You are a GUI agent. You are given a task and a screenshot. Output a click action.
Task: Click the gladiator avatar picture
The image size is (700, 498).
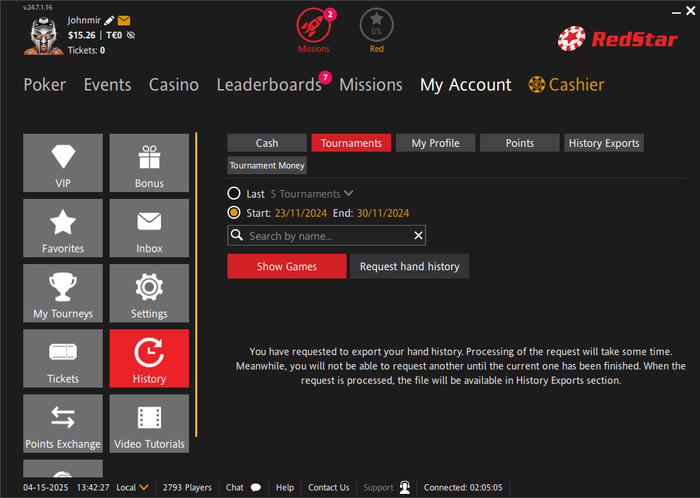pyautogui.click(x=43, y=36)
